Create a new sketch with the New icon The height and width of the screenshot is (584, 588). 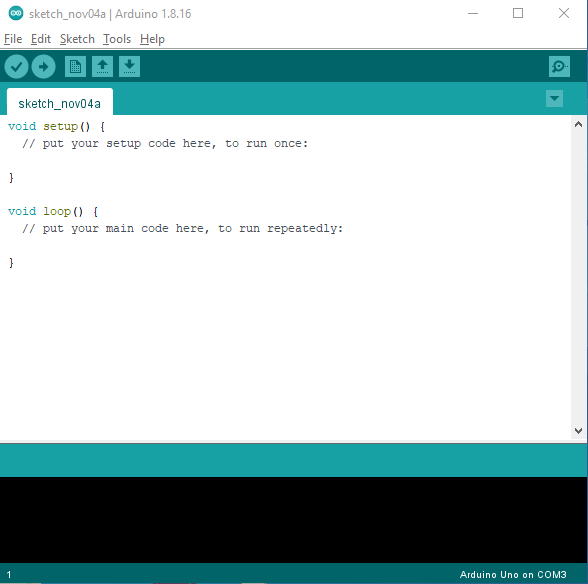point(75,67)
